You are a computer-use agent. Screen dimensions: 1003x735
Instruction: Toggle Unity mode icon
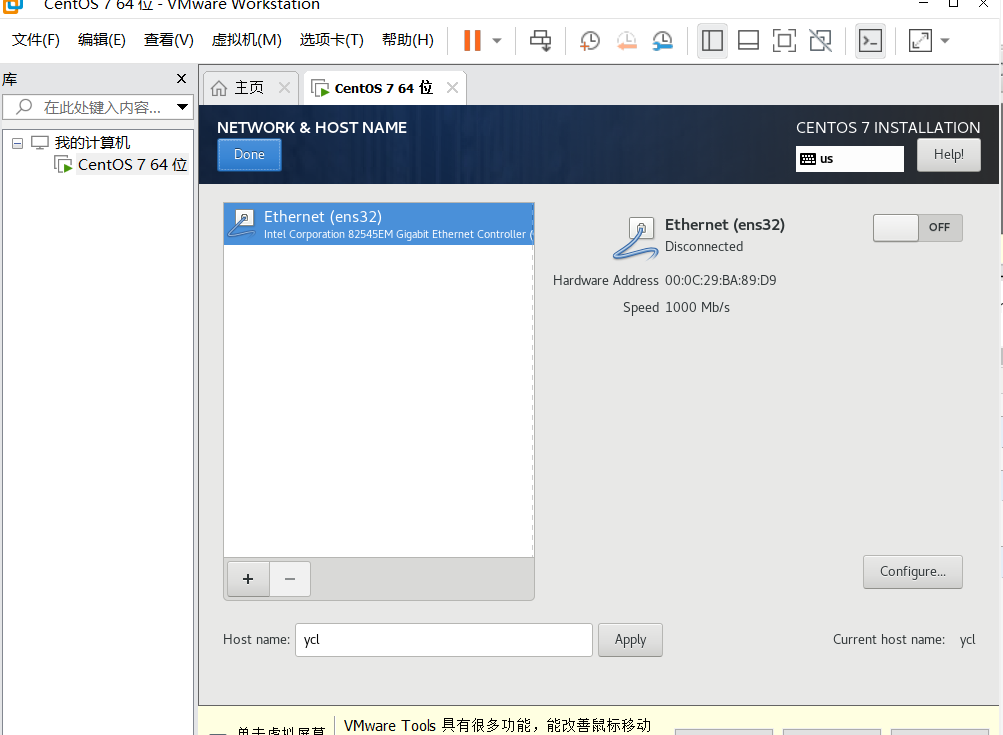(821, 41)
